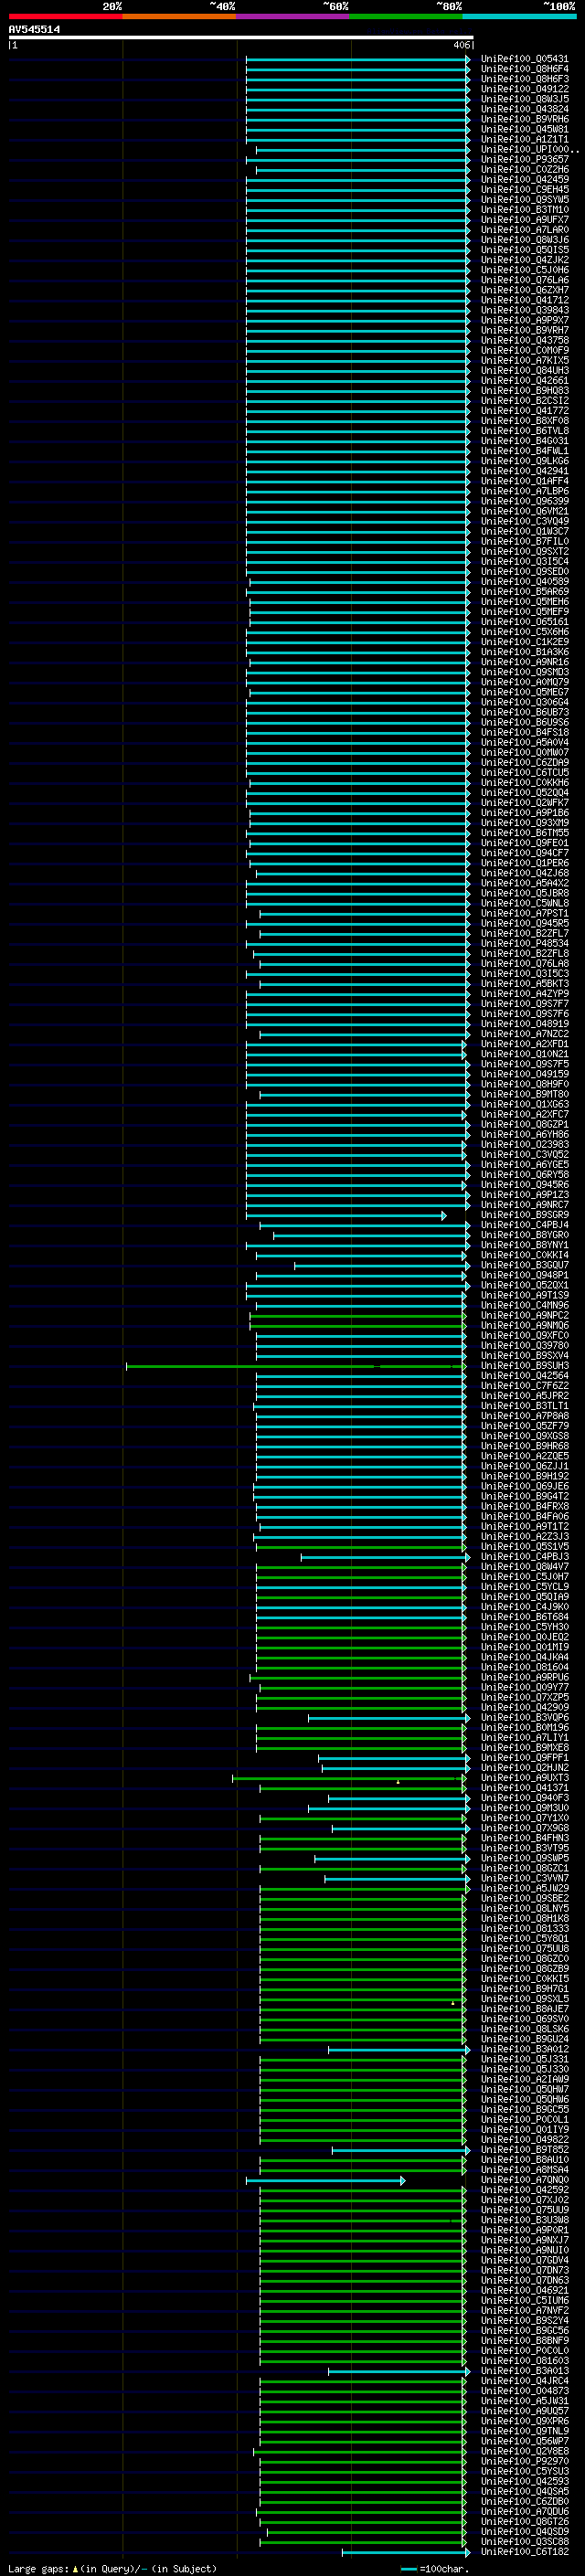Click hit label UniRef100_B3GQU7
Screen dimensions: 585x2576
pyautogui.click(x=524, y=1265)
